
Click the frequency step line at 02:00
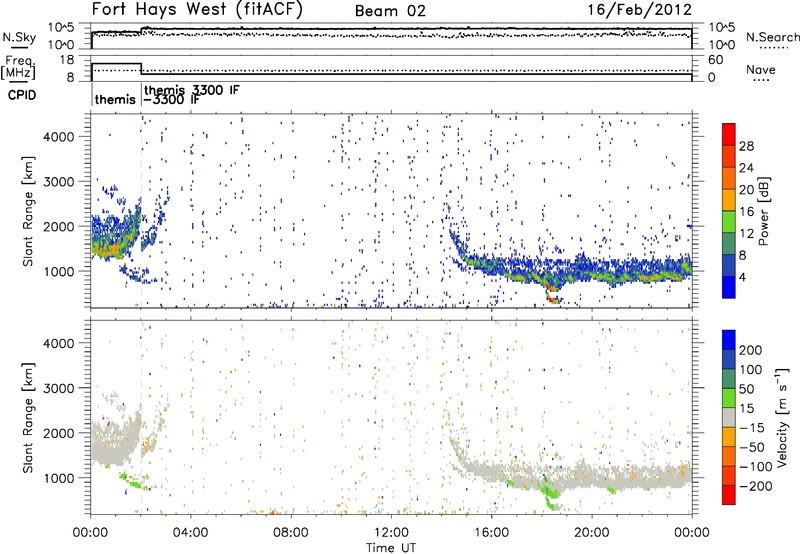(141, 69)
